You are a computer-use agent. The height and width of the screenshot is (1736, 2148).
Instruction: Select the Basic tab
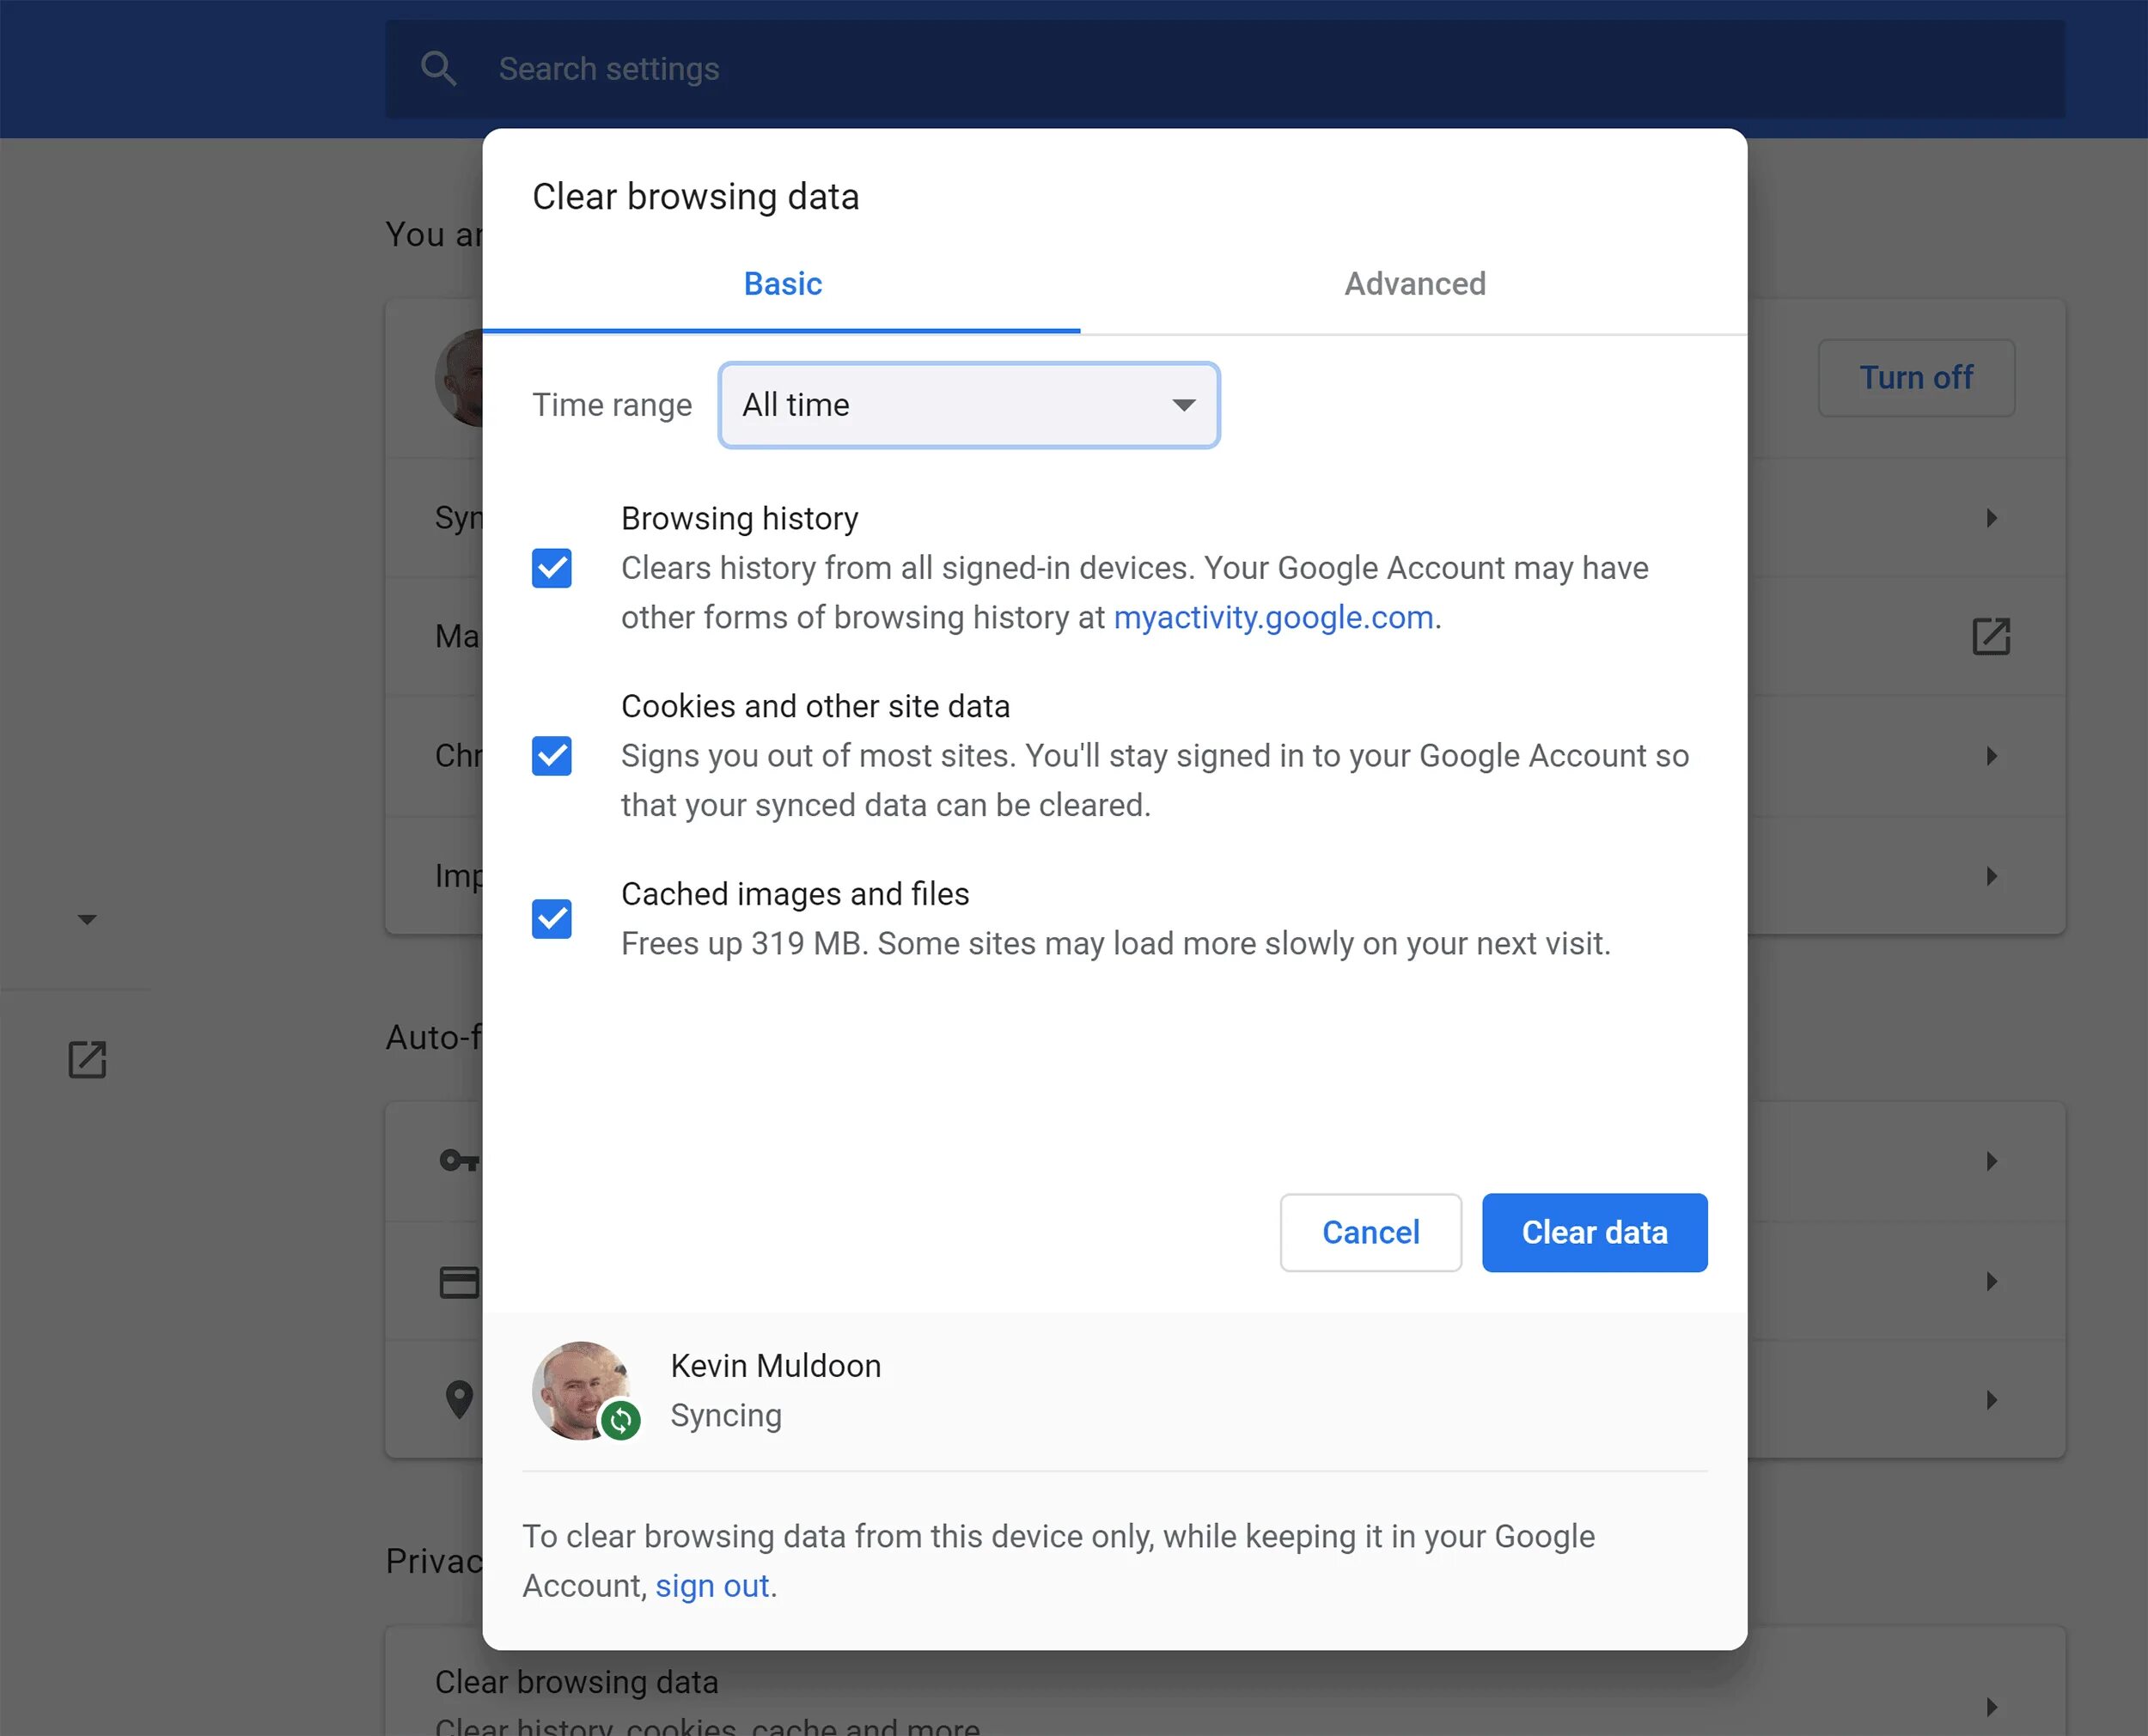tap(782, 284)
